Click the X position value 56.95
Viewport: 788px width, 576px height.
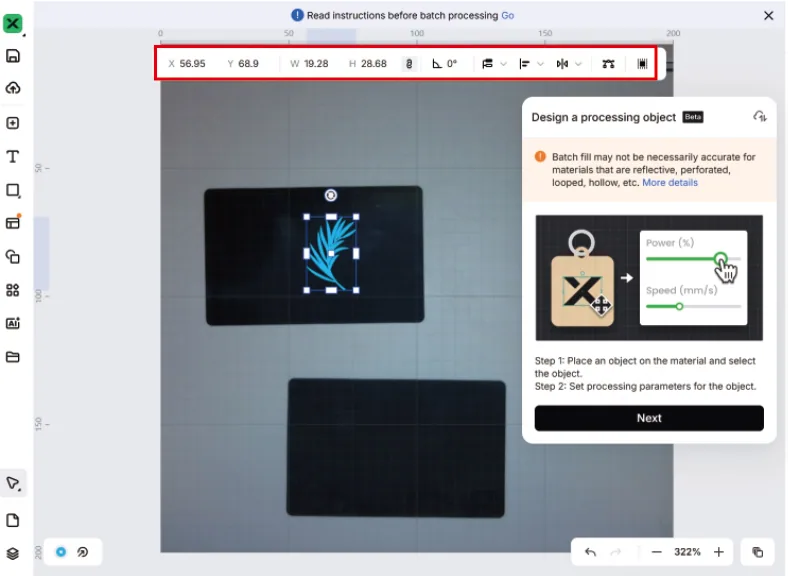[192, 64]
